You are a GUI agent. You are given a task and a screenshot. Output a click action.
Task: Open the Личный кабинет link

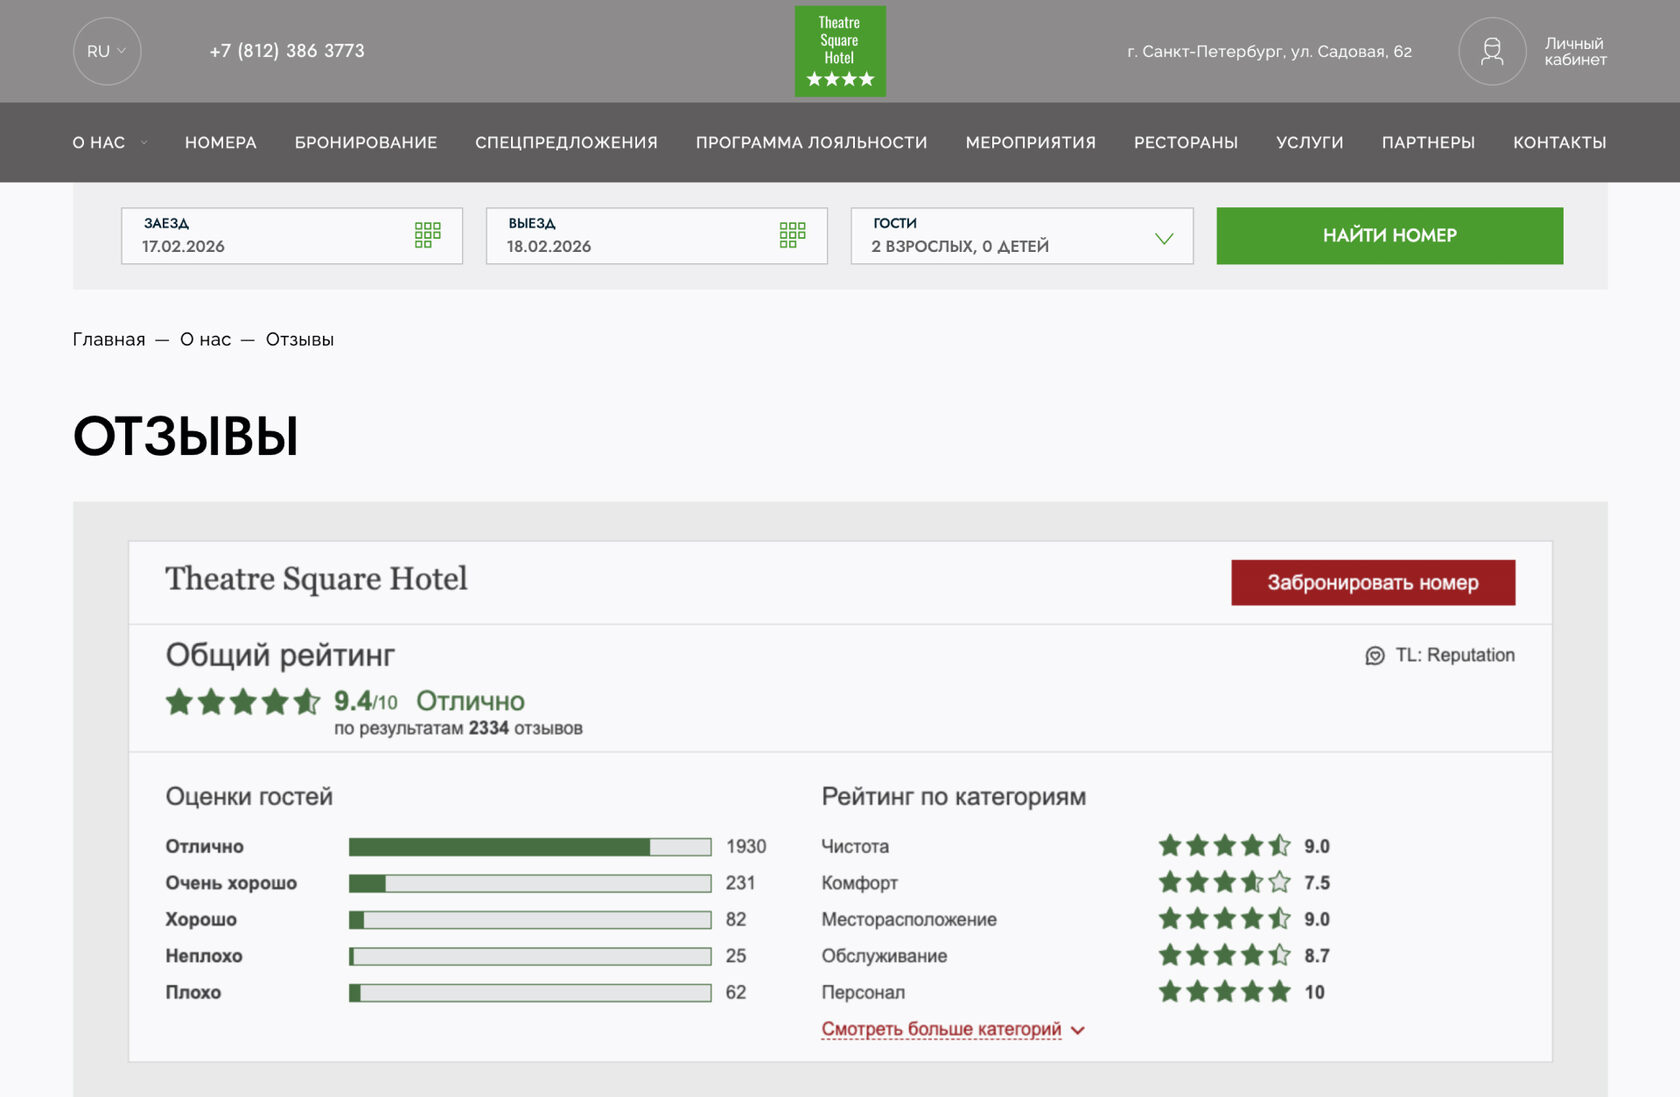[1575, 51]
